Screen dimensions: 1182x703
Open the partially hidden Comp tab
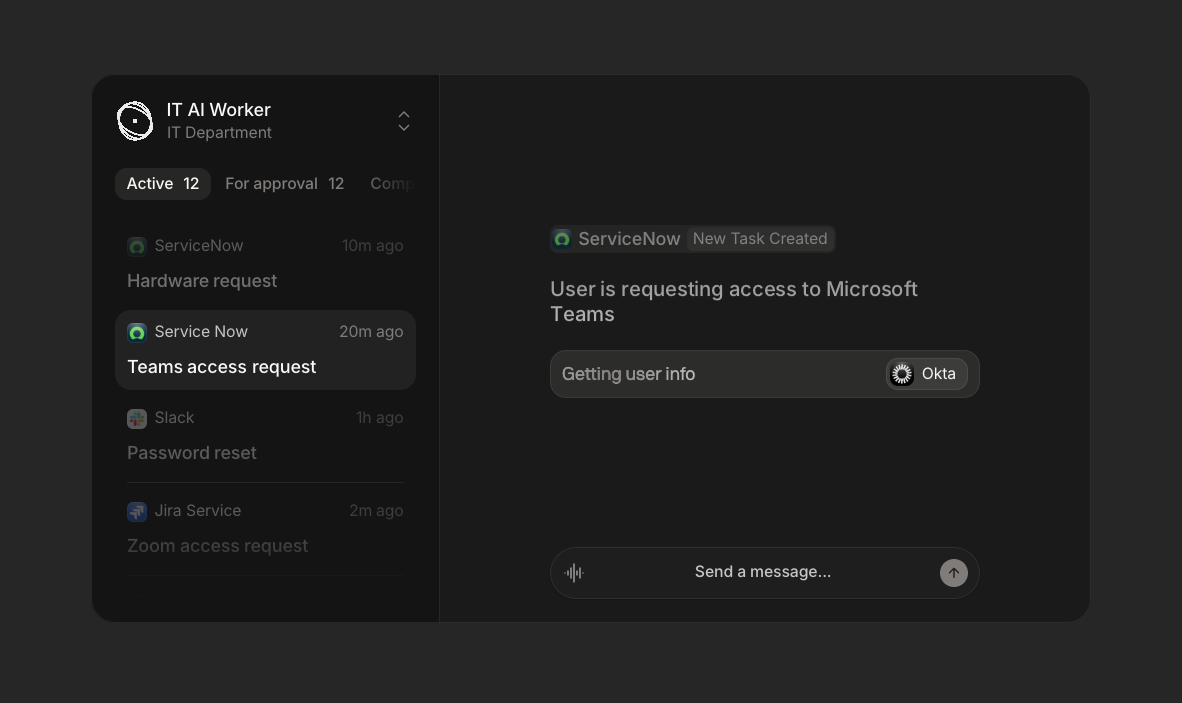[391, 184]
